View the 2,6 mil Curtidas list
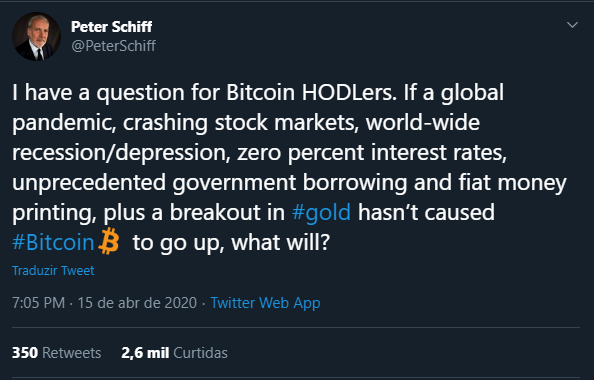 coord(174,353)
